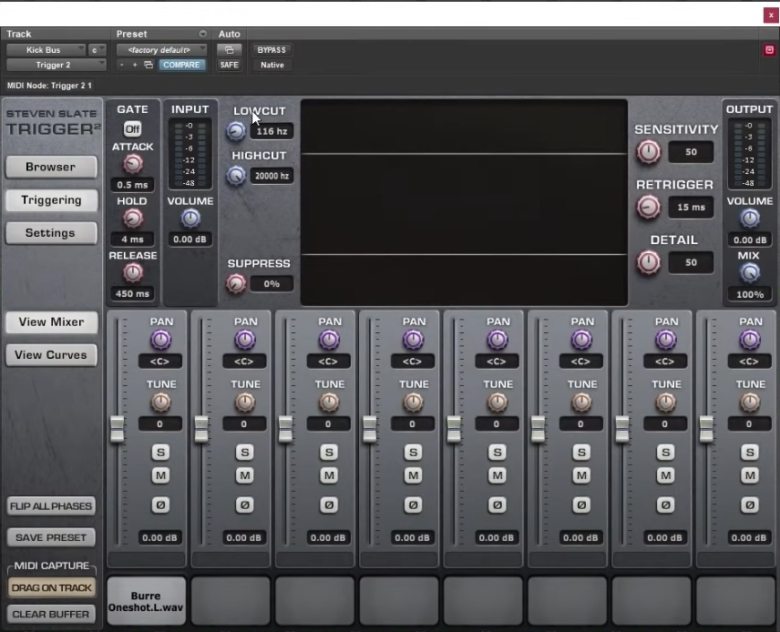This screenshot has height=632, width=780.
Task: Click the Retrigger 15 ms value field
Action: 690,208
